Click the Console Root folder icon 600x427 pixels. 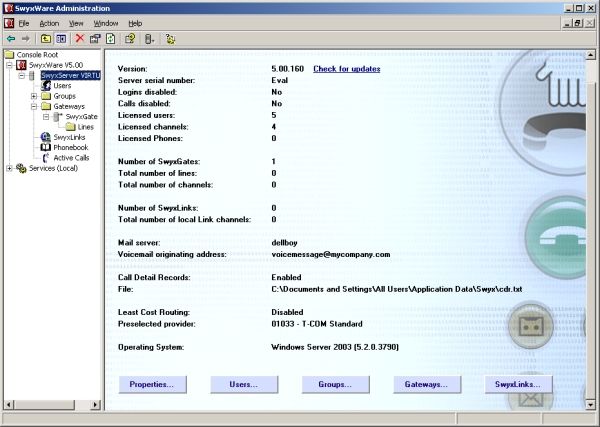pos(9,55)
